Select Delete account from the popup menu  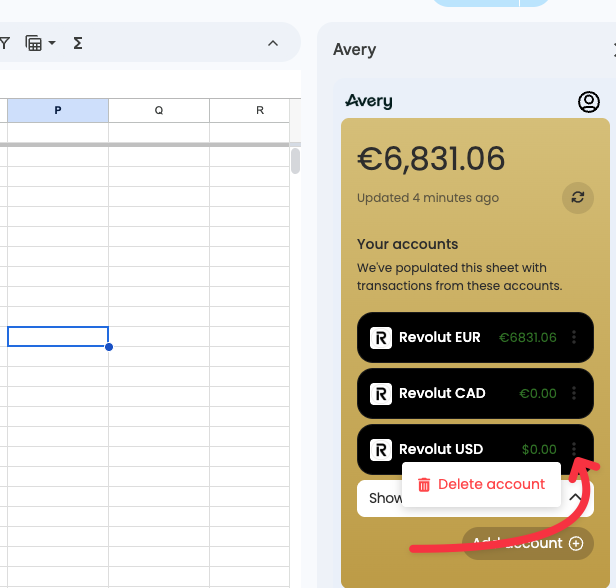(491, 485)
